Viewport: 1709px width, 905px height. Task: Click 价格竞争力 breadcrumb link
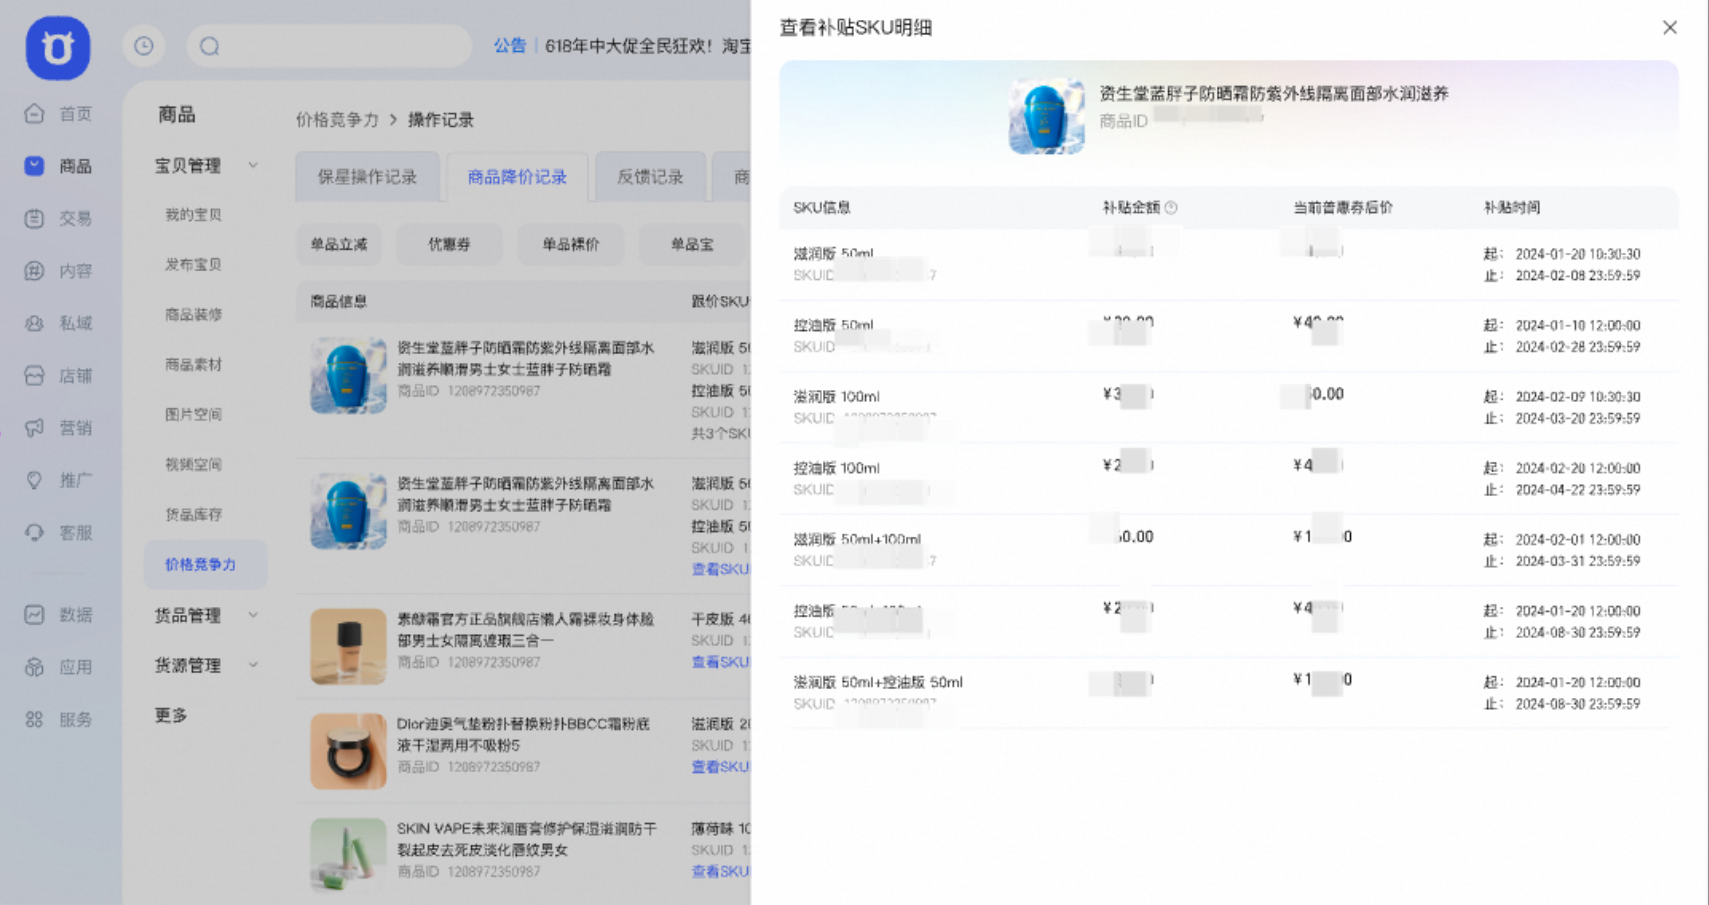coord(337,120)
